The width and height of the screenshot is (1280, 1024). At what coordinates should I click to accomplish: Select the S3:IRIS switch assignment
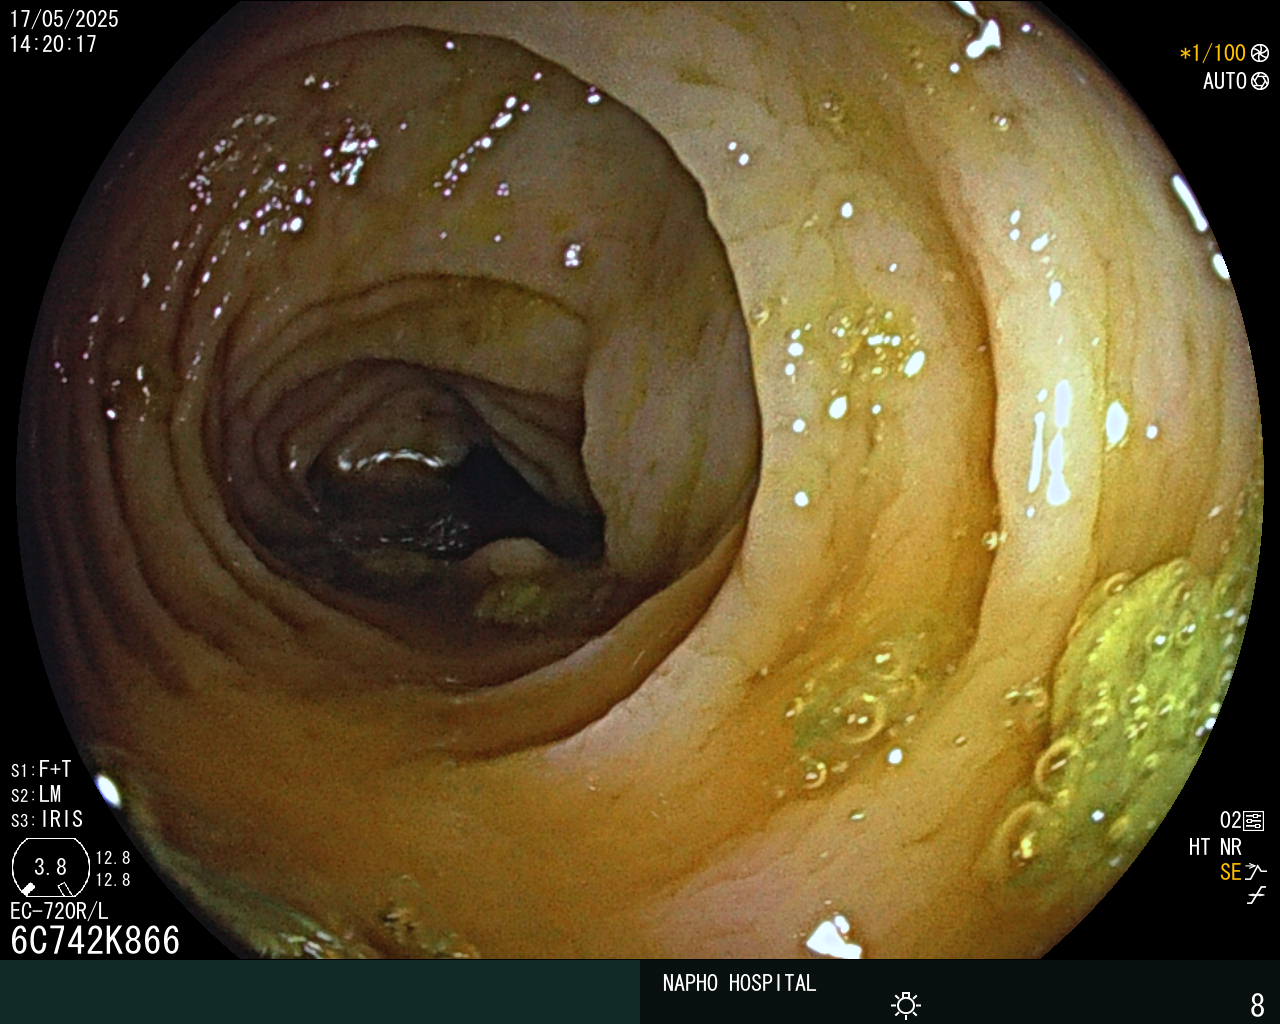[47, 819]
